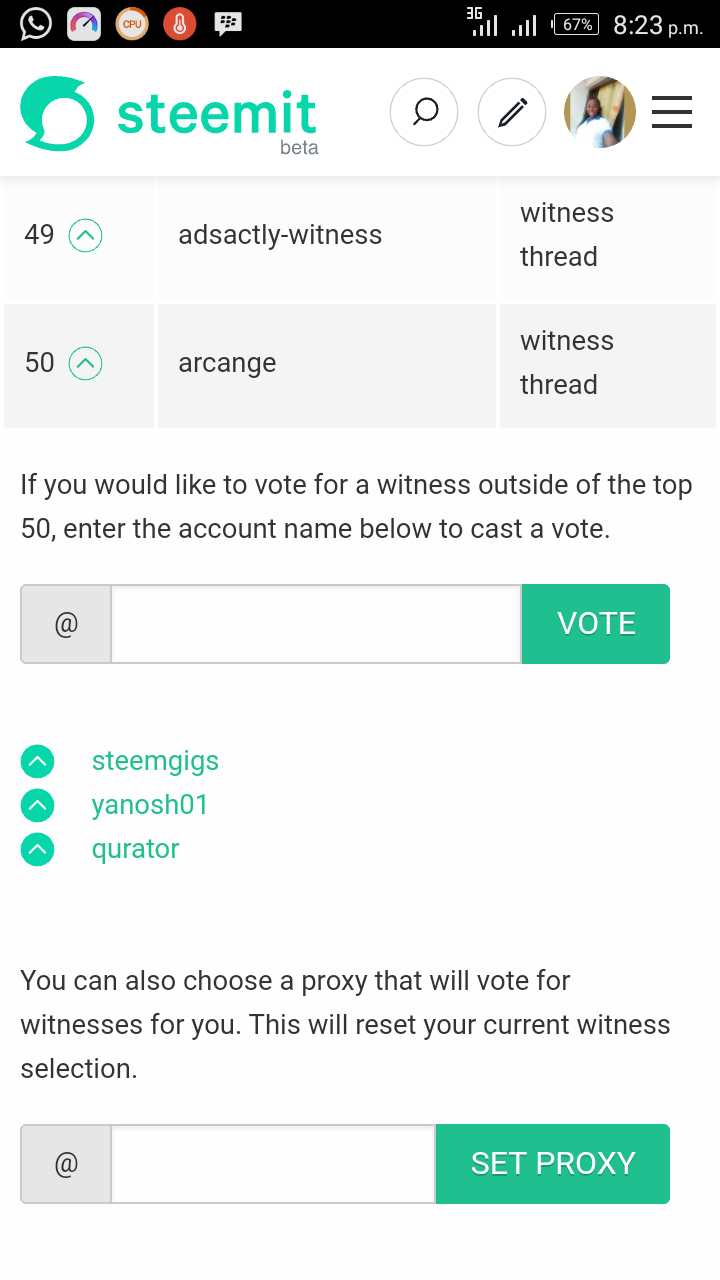Viewport: 720px width, 1280px height.
Task: Focus the proxy account name field
Action: click(x=273, y=1164)
